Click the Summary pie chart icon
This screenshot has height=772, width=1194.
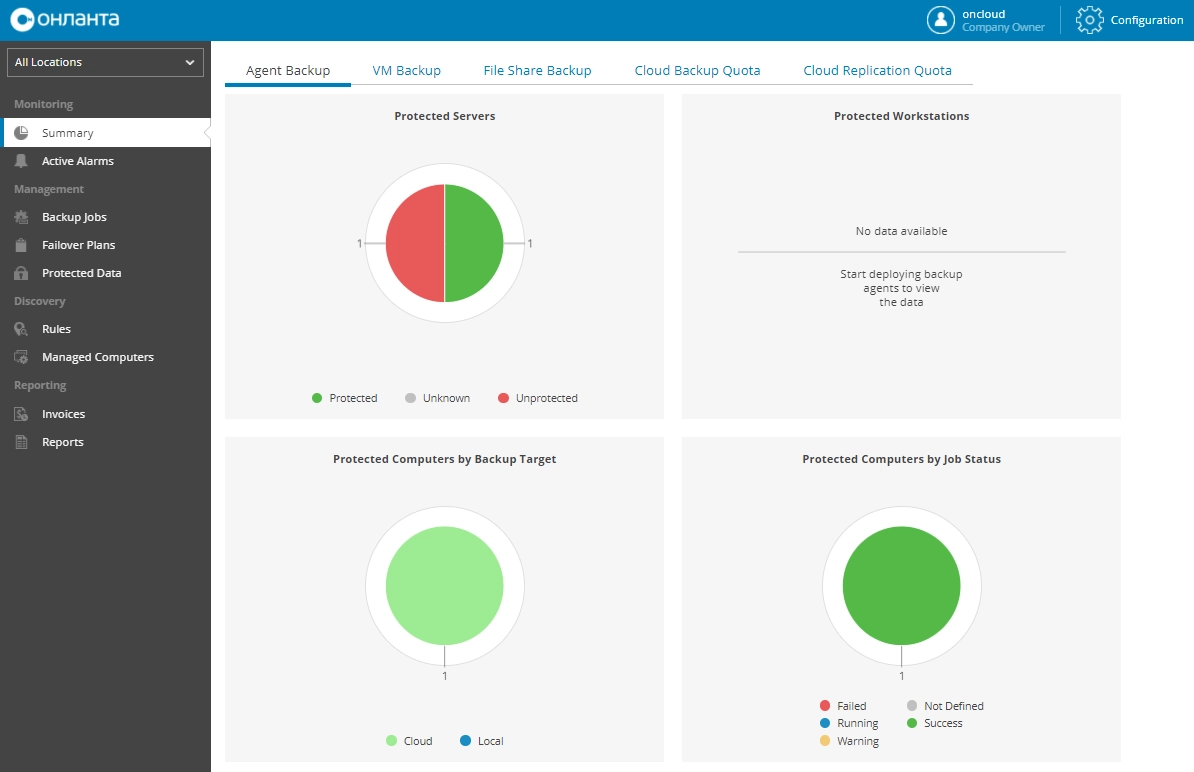tap(21, 133)
